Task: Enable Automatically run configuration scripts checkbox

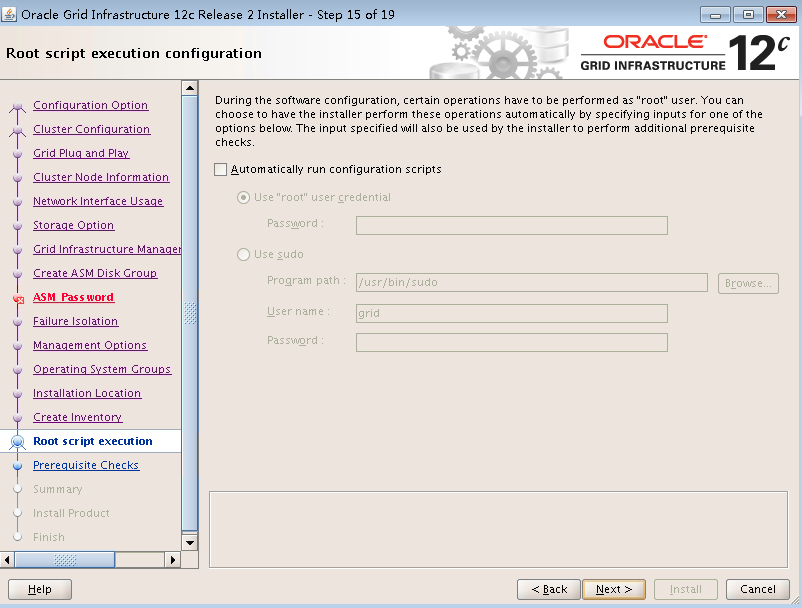Action: [x=220, y=169]
